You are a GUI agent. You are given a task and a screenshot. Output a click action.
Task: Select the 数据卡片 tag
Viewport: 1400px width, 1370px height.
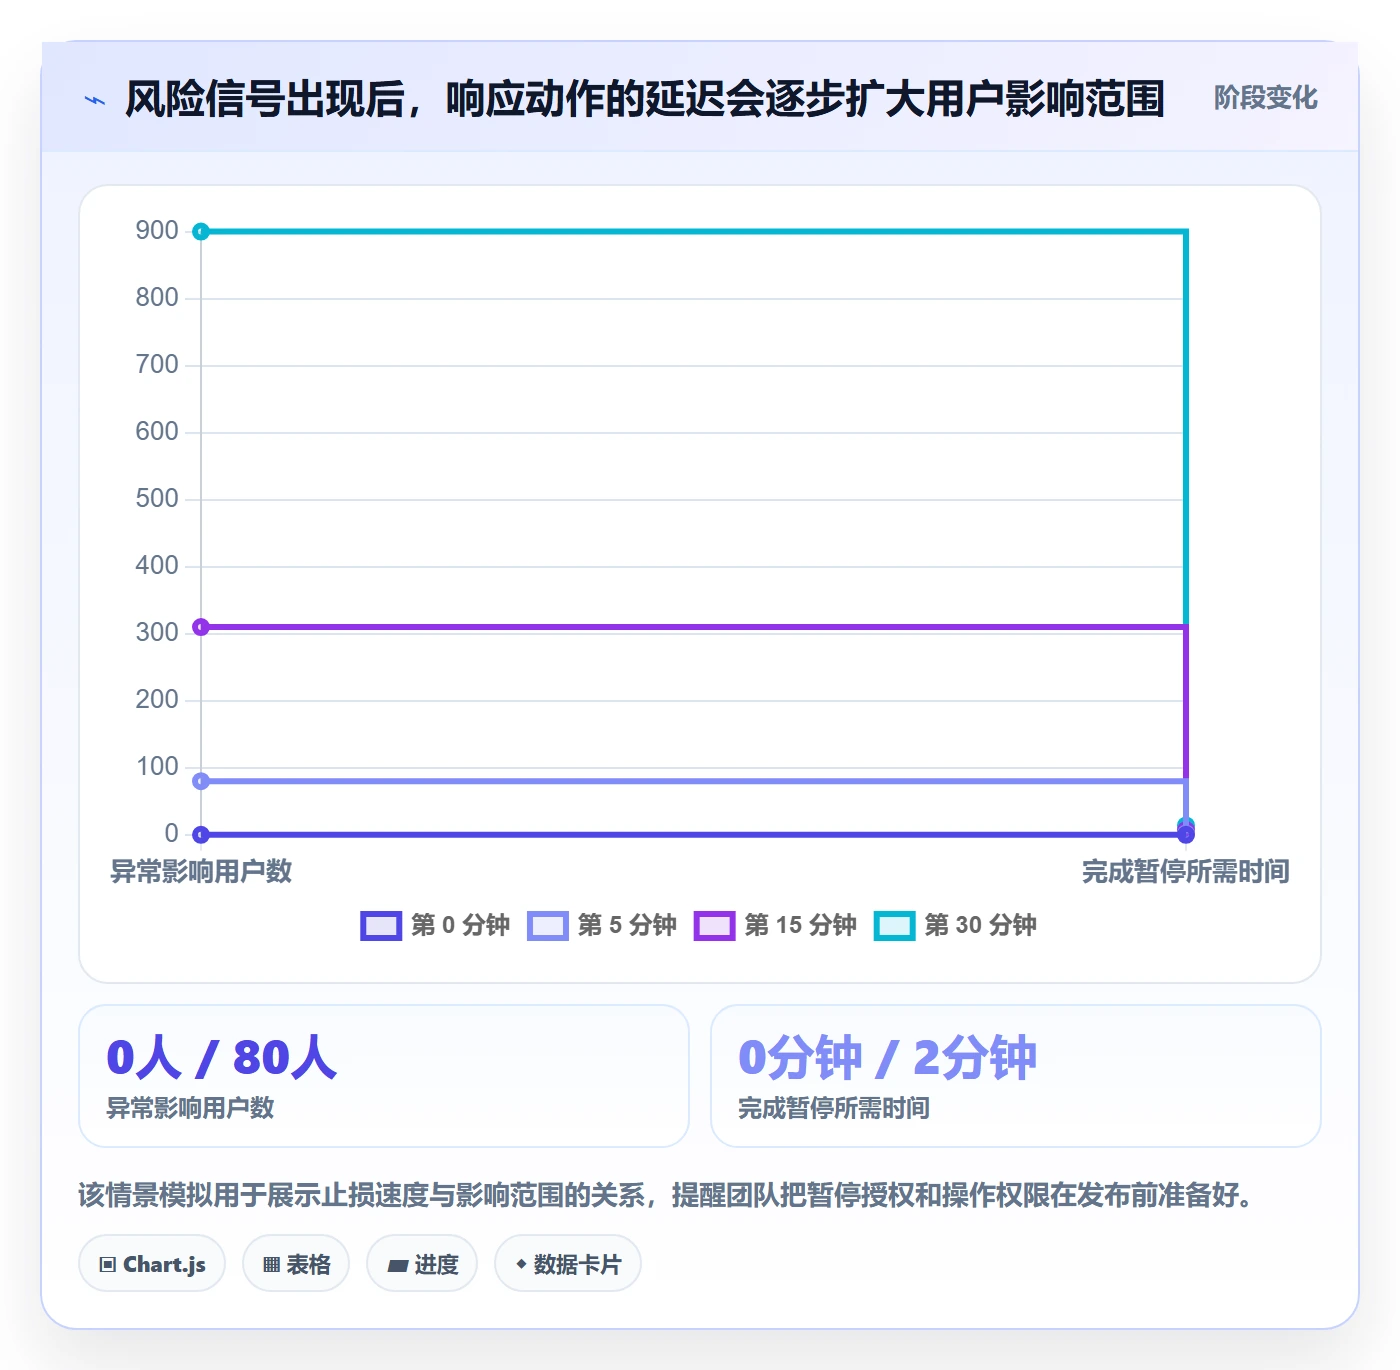[x=568, y=1264]
